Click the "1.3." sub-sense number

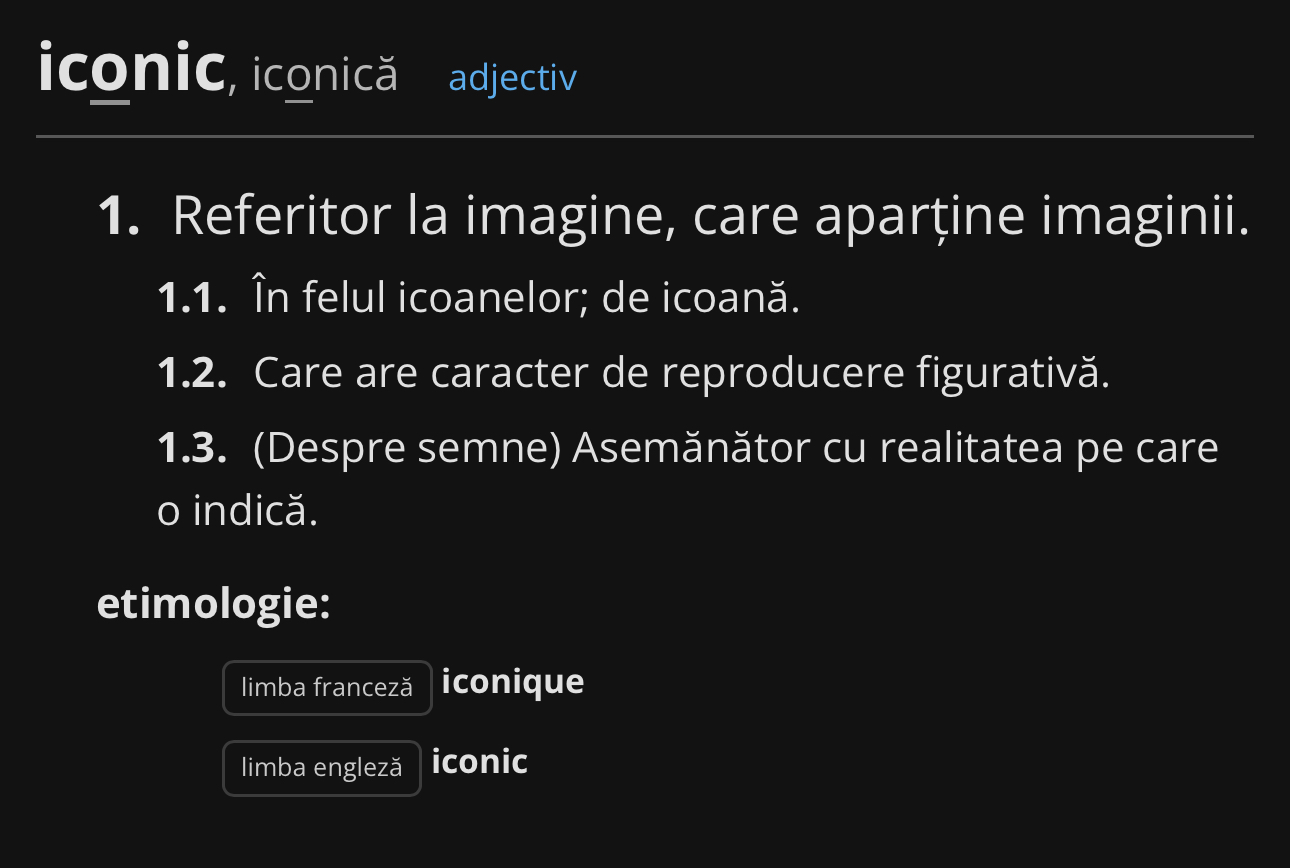[x=192, y=450]
